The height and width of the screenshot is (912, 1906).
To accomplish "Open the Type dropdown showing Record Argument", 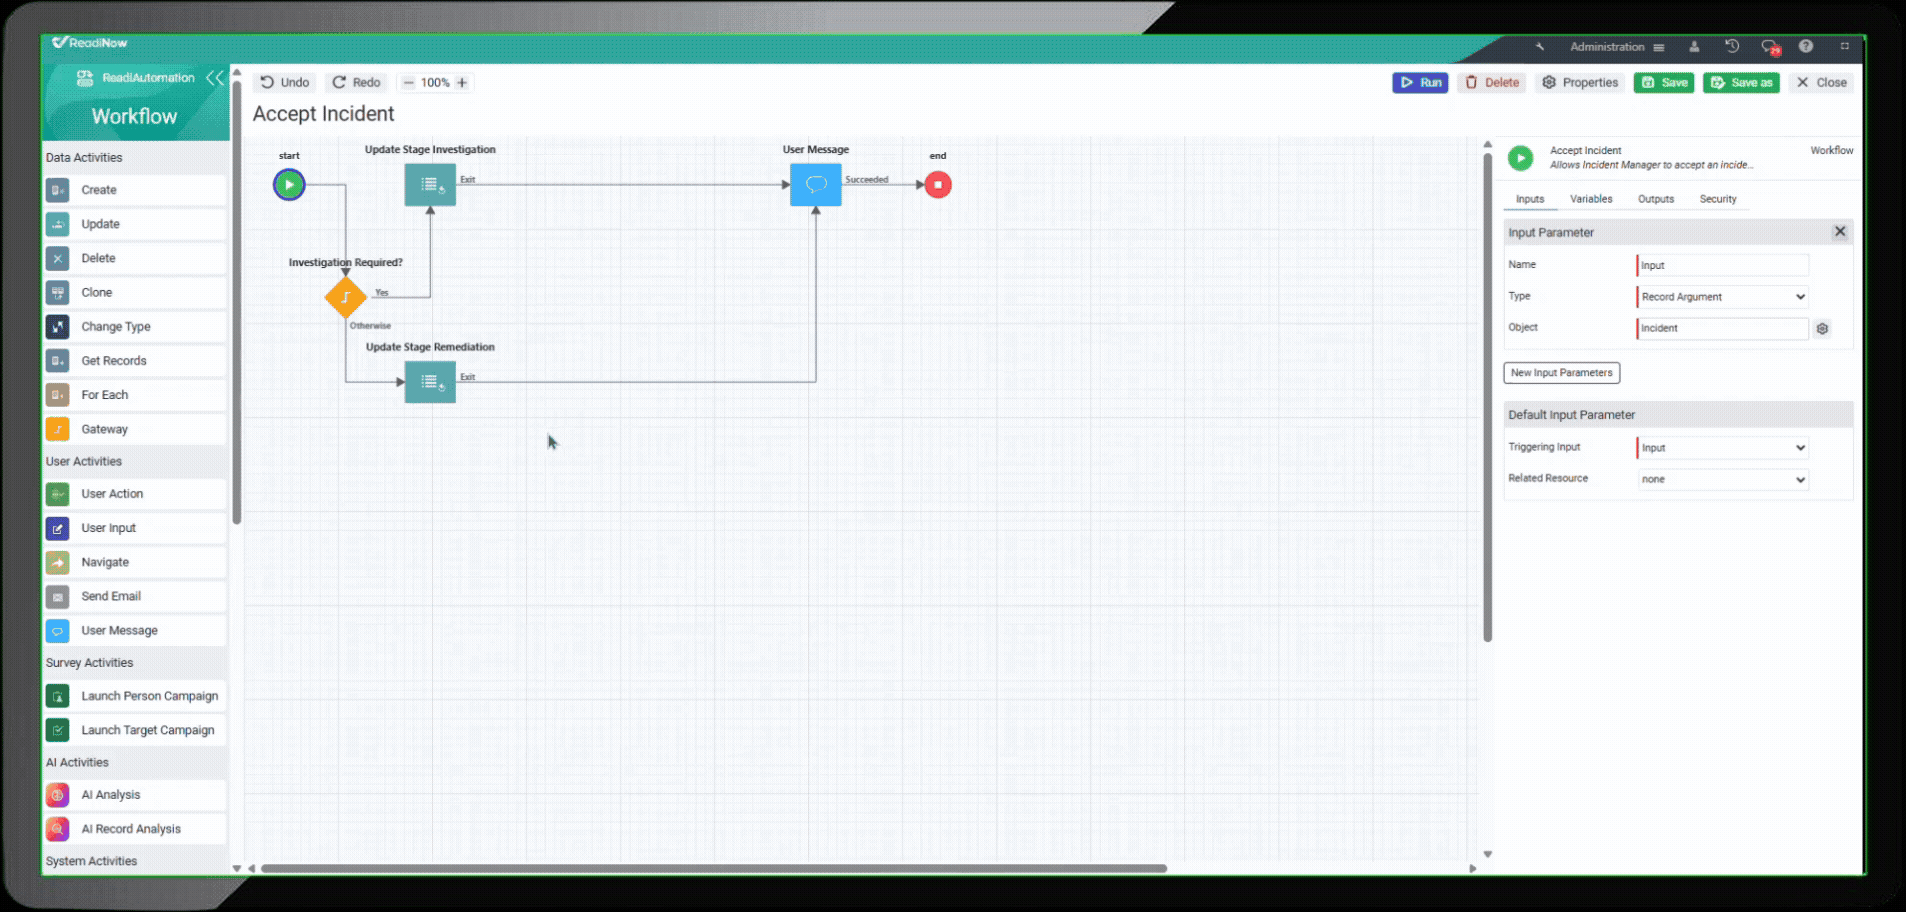I will [1722, 297].
